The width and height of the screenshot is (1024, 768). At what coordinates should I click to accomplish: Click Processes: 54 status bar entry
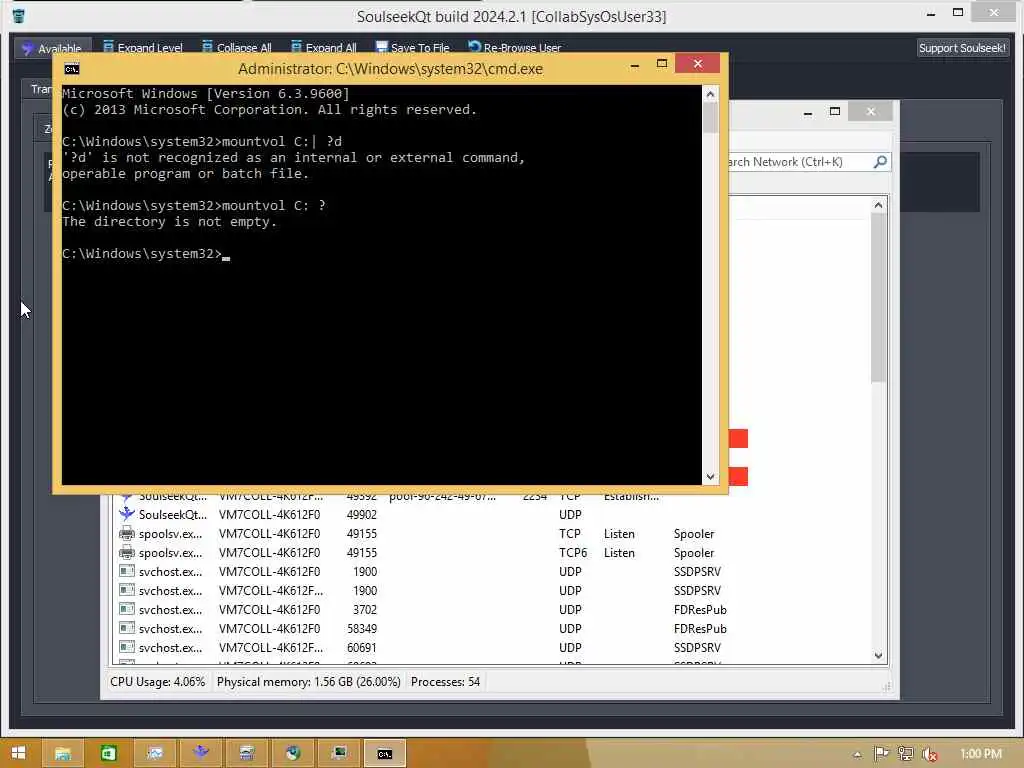(x=445, y=682)
